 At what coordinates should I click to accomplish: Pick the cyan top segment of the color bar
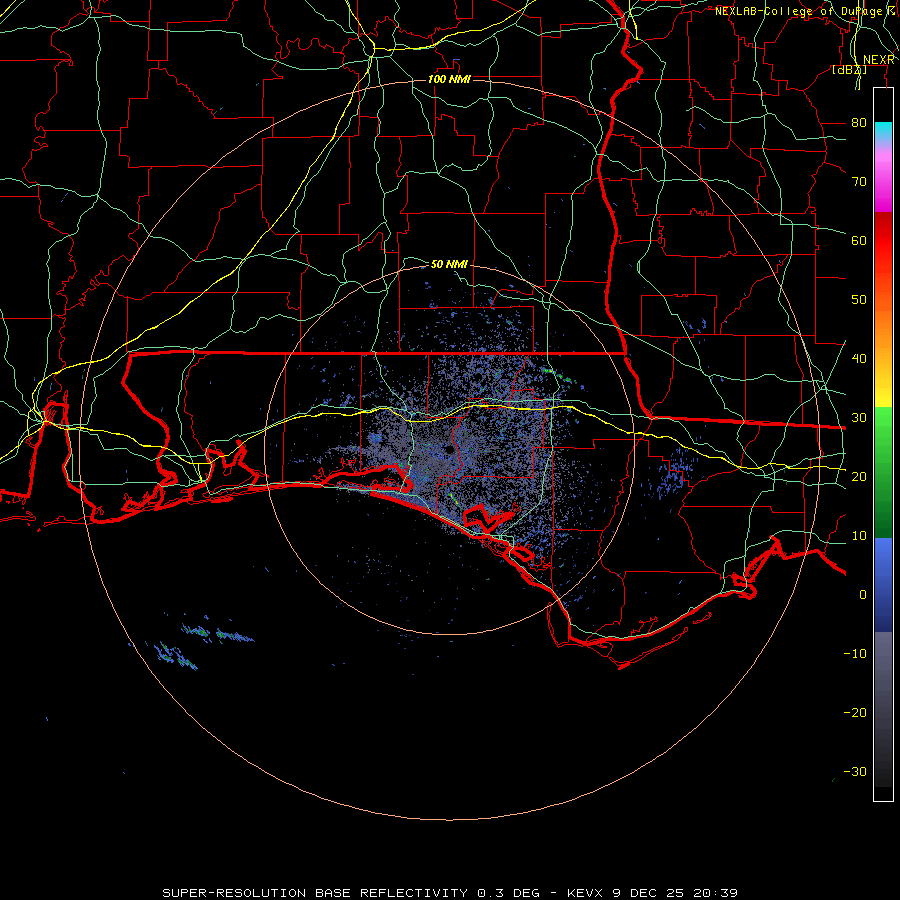click(x=883, y=129)
